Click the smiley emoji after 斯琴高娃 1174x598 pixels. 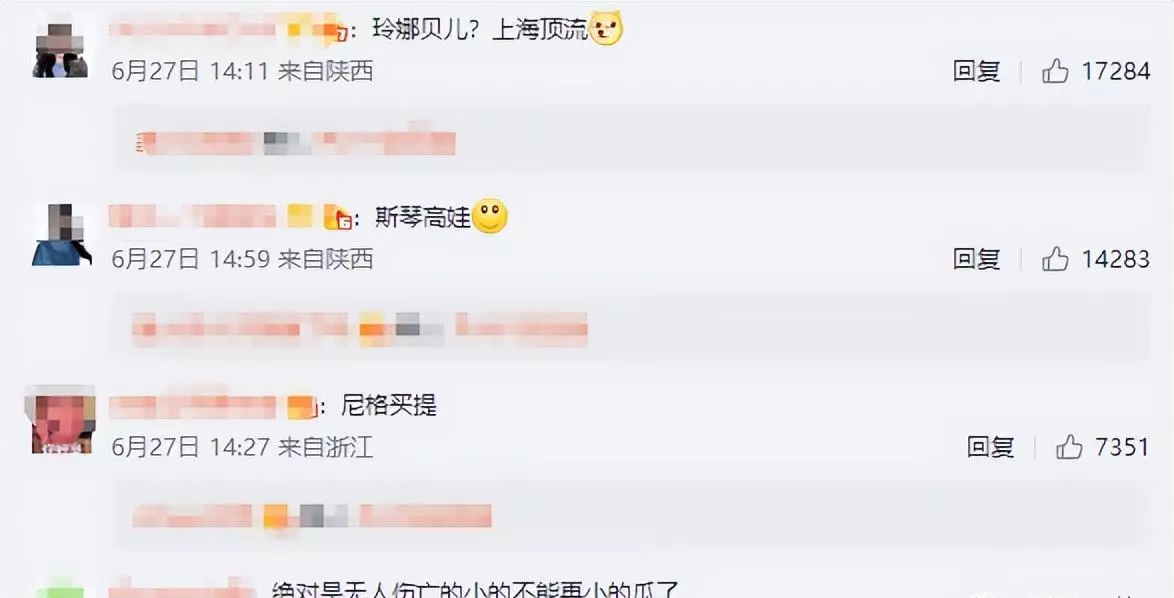490,217
